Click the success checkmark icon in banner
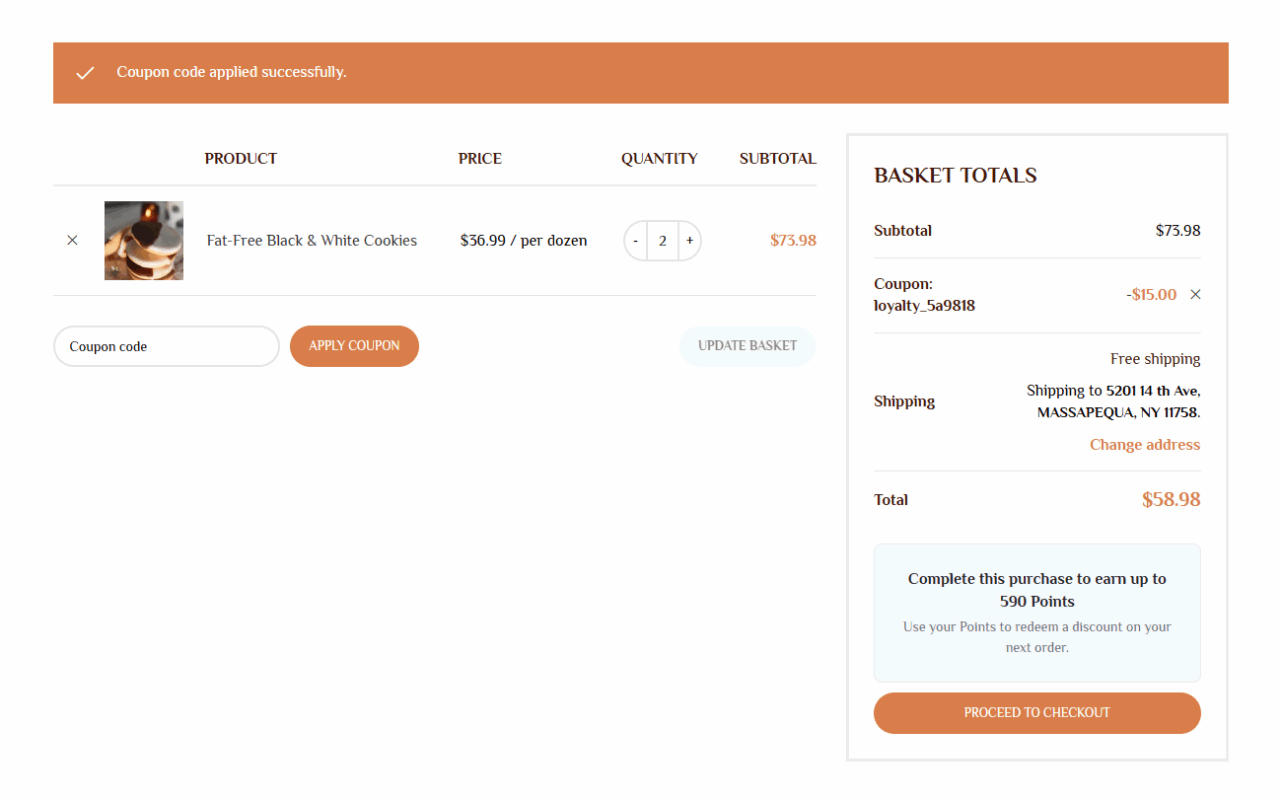 [x=85, y=73]
